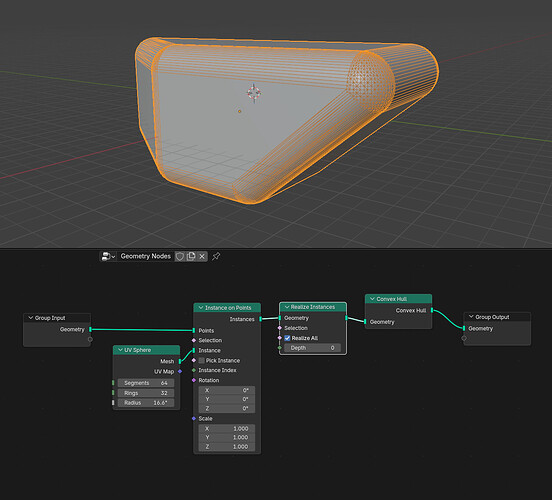
Task: Click the Realize Instances Geometry input socket
Action: [280, 318]
